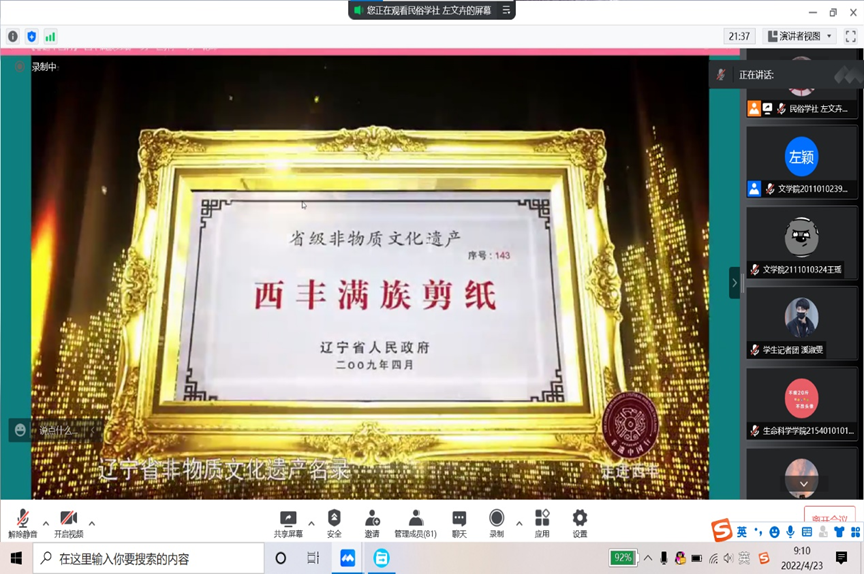Open the Apps (应用) icon

542,519
